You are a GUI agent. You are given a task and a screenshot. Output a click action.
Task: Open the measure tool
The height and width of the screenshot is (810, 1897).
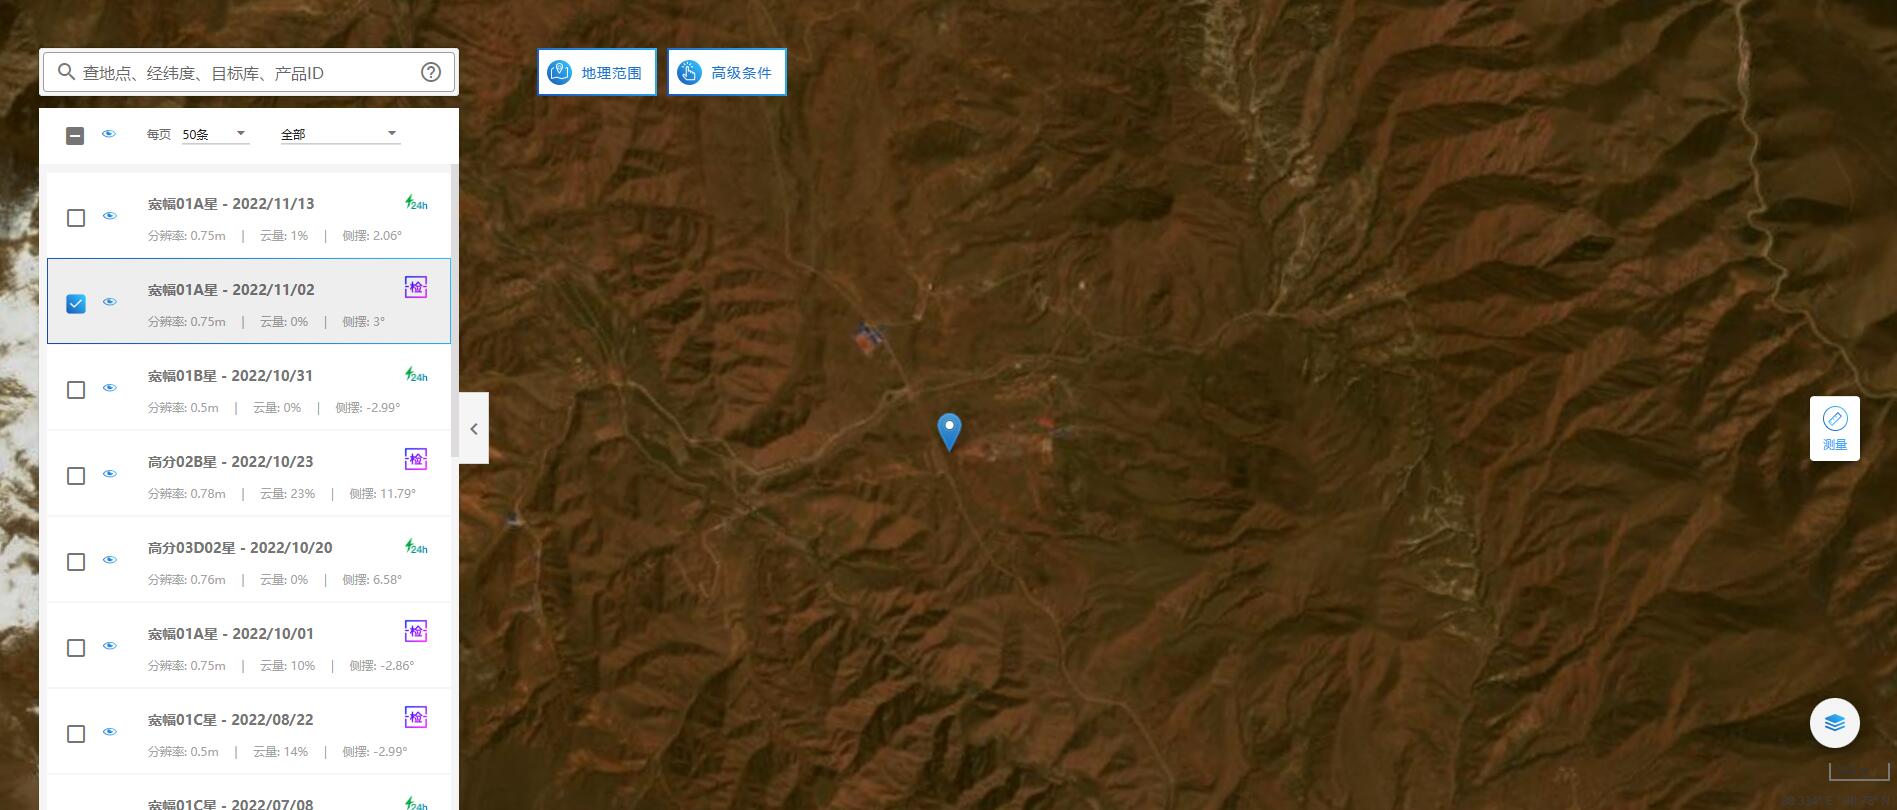[1835, 429]
